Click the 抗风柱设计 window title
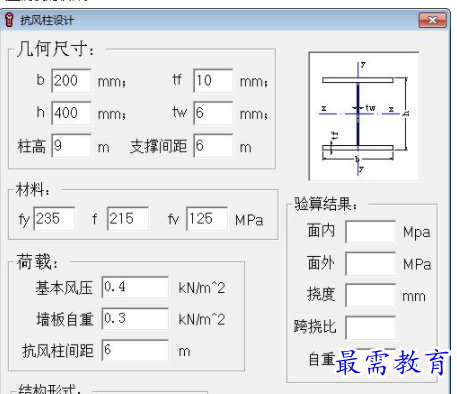457x394 pixels. tap(47, 21)
